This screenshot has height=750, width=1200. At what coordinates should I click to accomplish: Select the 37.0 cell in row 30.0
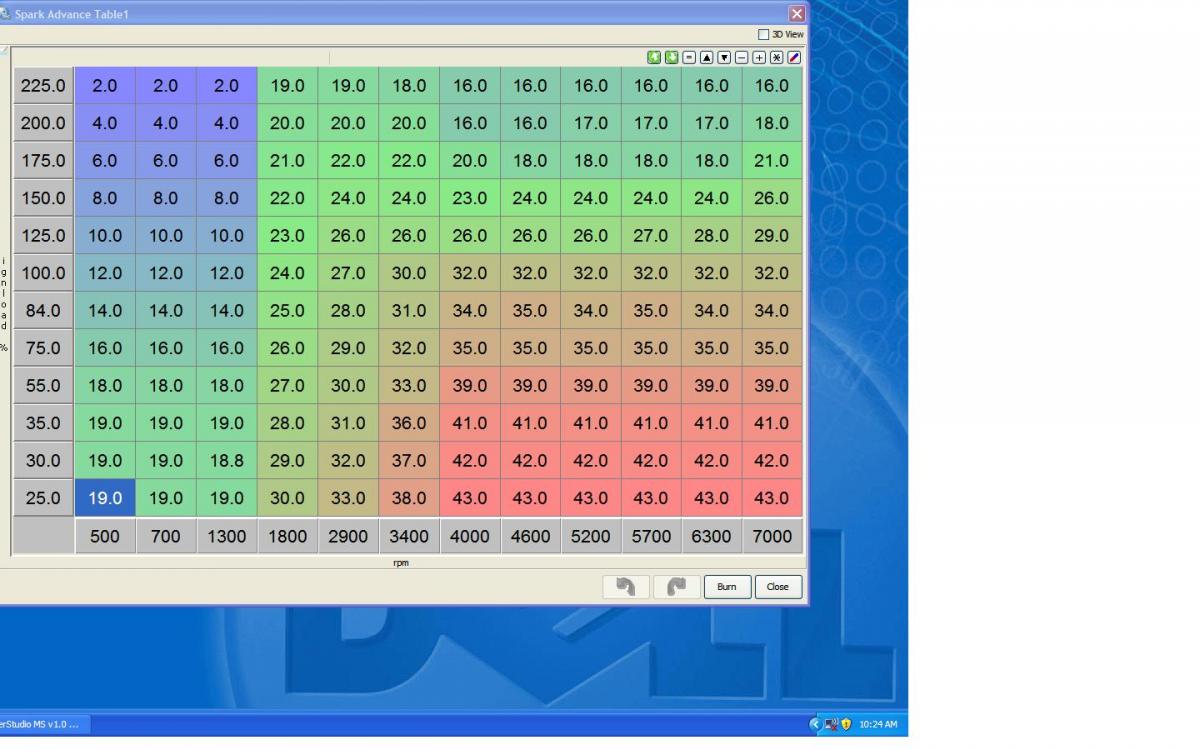click(409, 461)
